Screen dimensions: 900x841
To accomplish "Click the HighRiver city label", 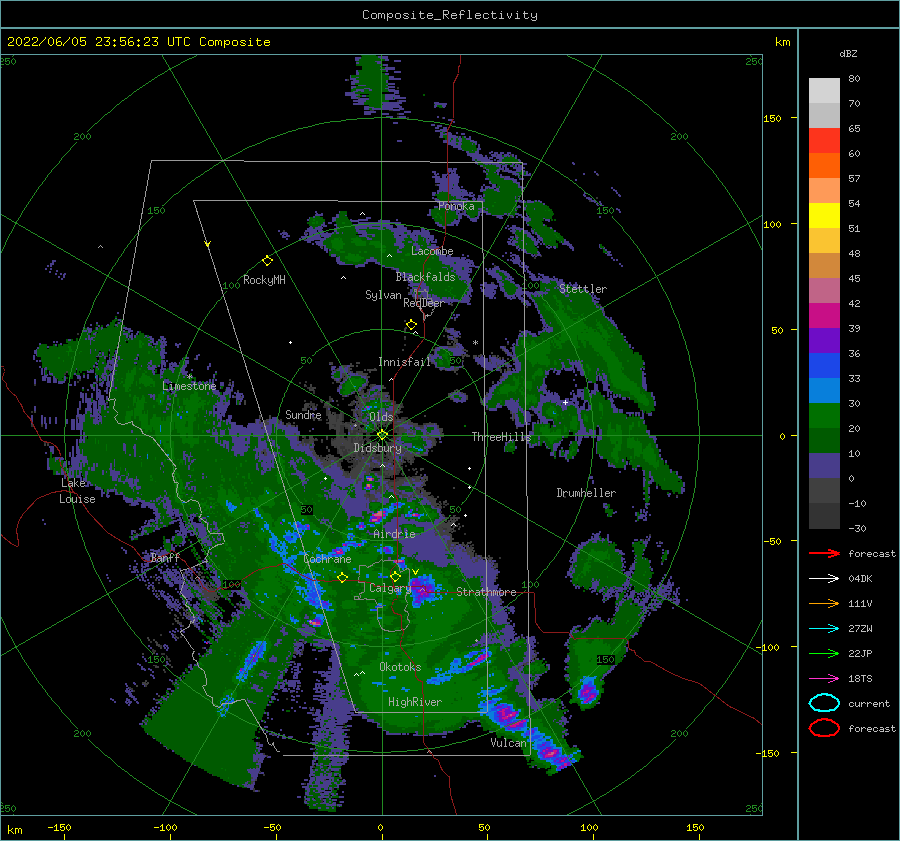I will click(415, 702).
